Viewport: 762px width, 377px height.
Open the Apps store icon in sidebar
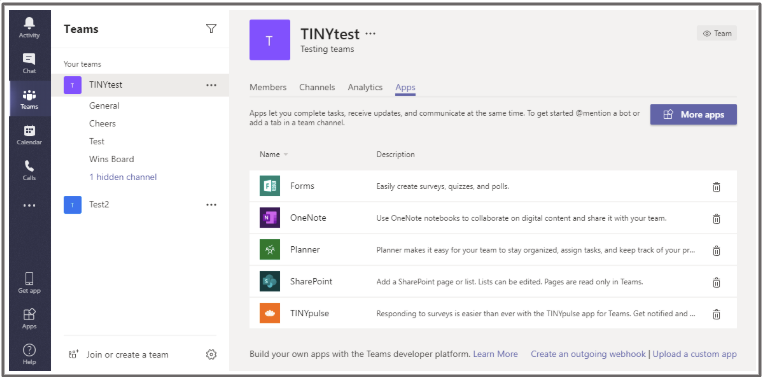29,314
